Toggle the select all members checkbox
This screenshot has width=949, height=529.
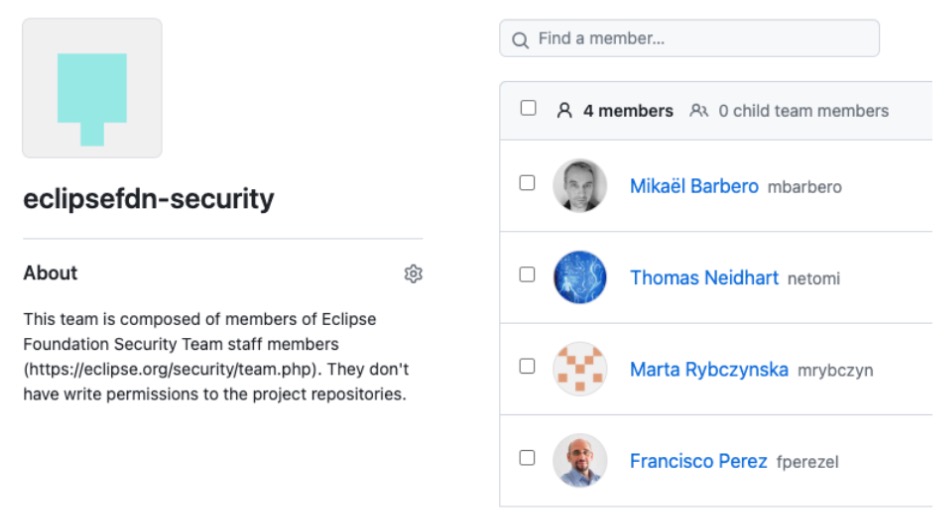528,109
